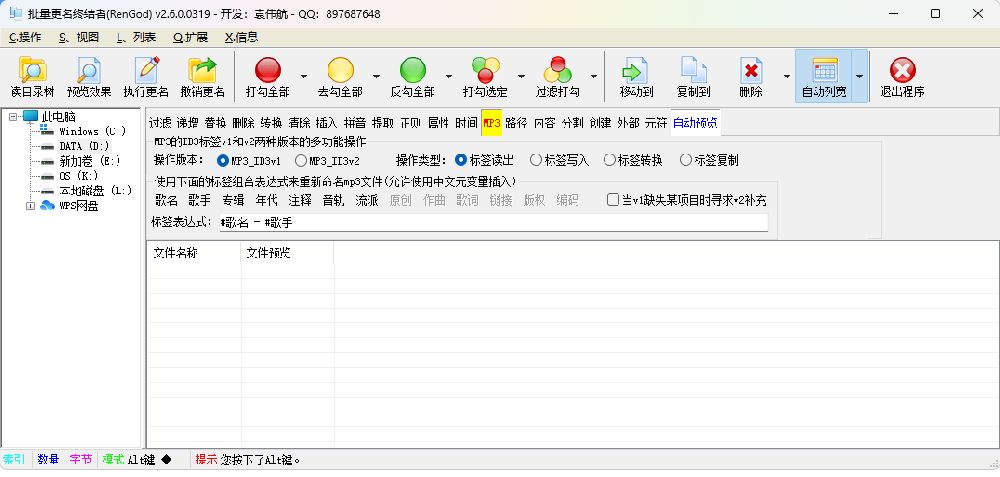Expand the WPS网盘 tree node
Screen dimensions: 1000x477
[x=30, y=205]
